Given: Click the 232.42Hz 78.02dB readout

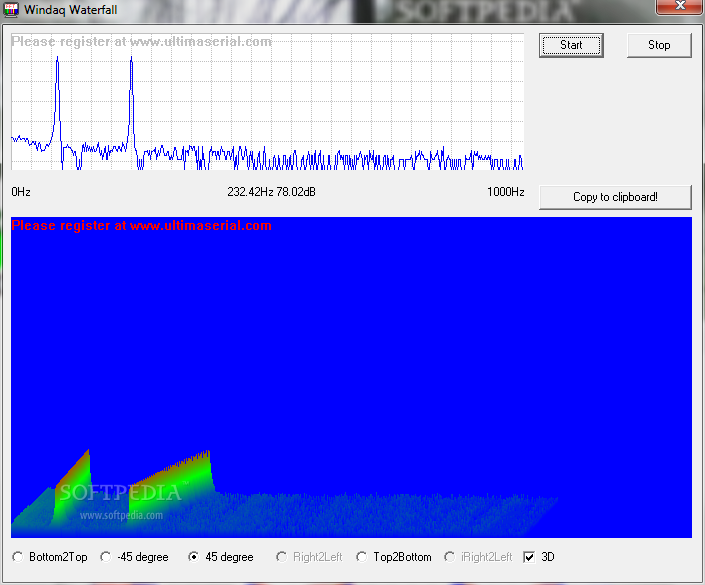Looking at the screenshot, I should click(x=271, y=192).
